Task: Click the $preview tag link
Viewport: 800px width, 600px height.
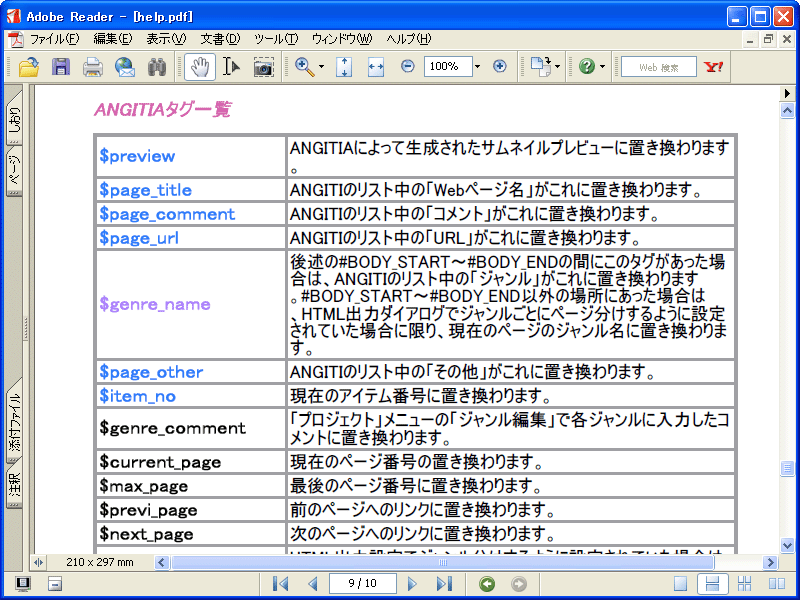Action: point(137,156)
